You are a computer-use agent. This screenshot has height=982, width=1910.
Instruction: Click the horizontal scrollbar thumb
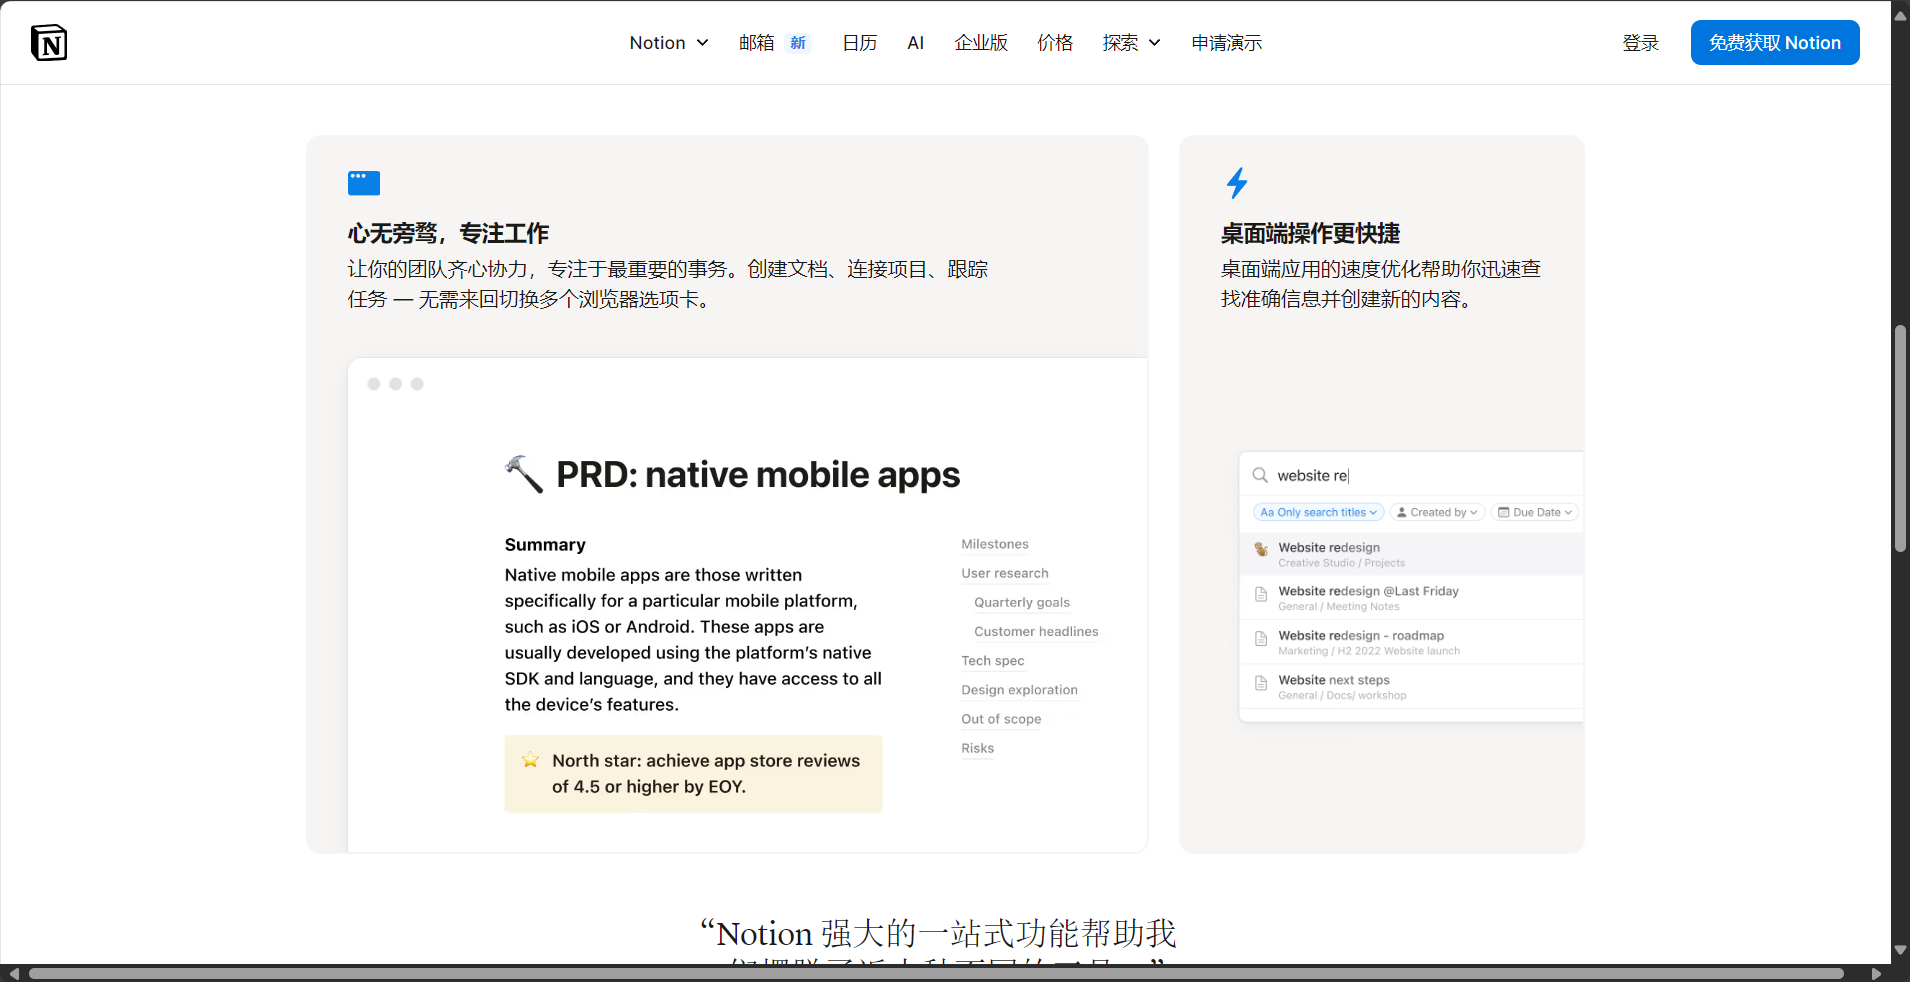click(x=936, y=973)
